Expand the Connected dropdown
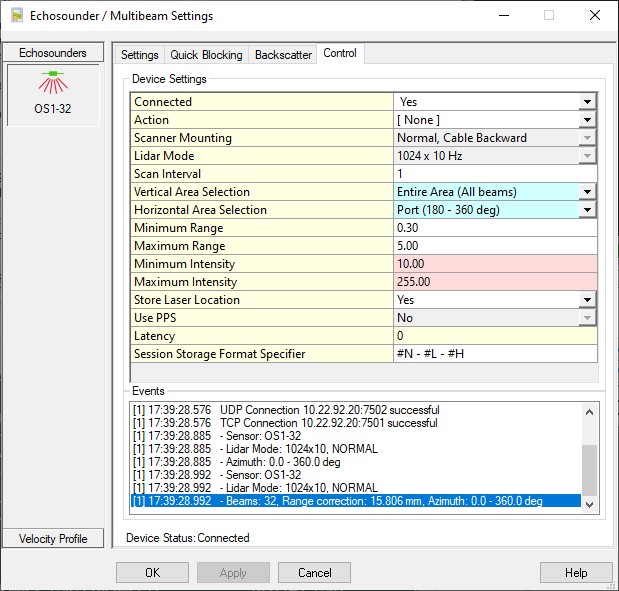This screenshot has width=619, height=591. tap(587, 102)
